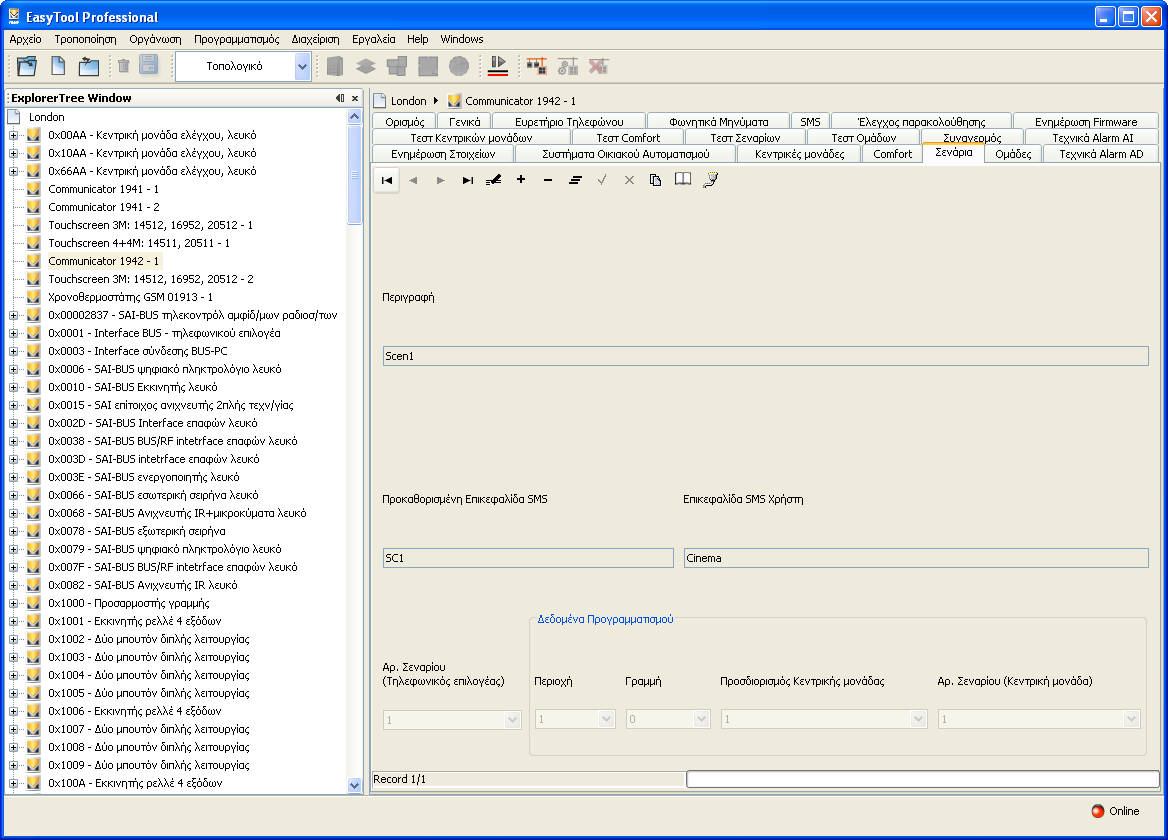Screen dimensions: 1168x840
Task: Open the Αρχείο menu
Action: click(x=25, y=39)
